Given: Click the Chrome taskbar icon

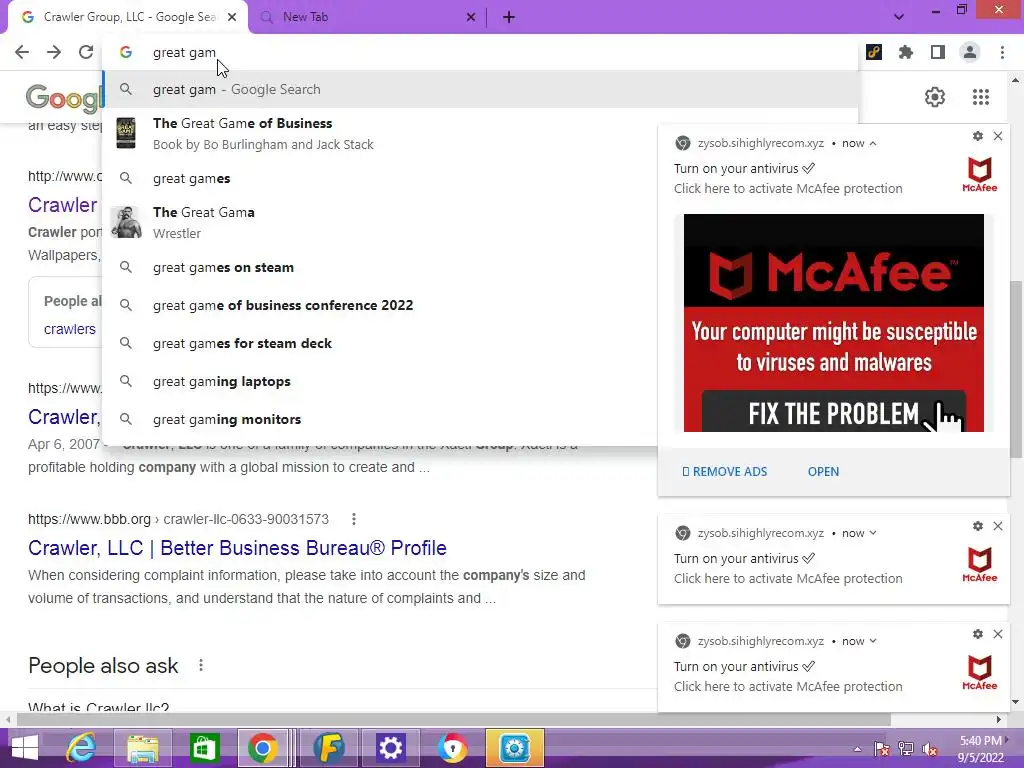Looking at the screenshot, I should (263, 748).
